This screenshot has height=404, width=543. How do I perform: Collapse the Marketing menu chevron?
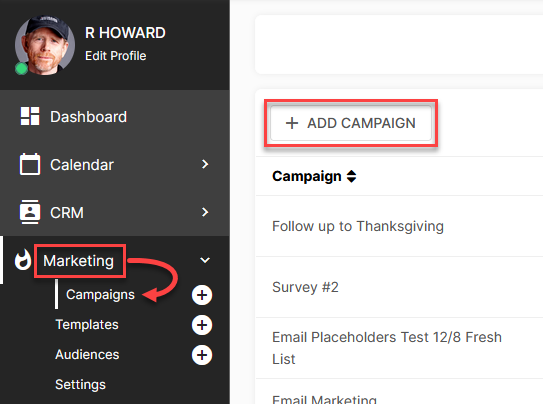pyautogui.click(x=205, y=260)
